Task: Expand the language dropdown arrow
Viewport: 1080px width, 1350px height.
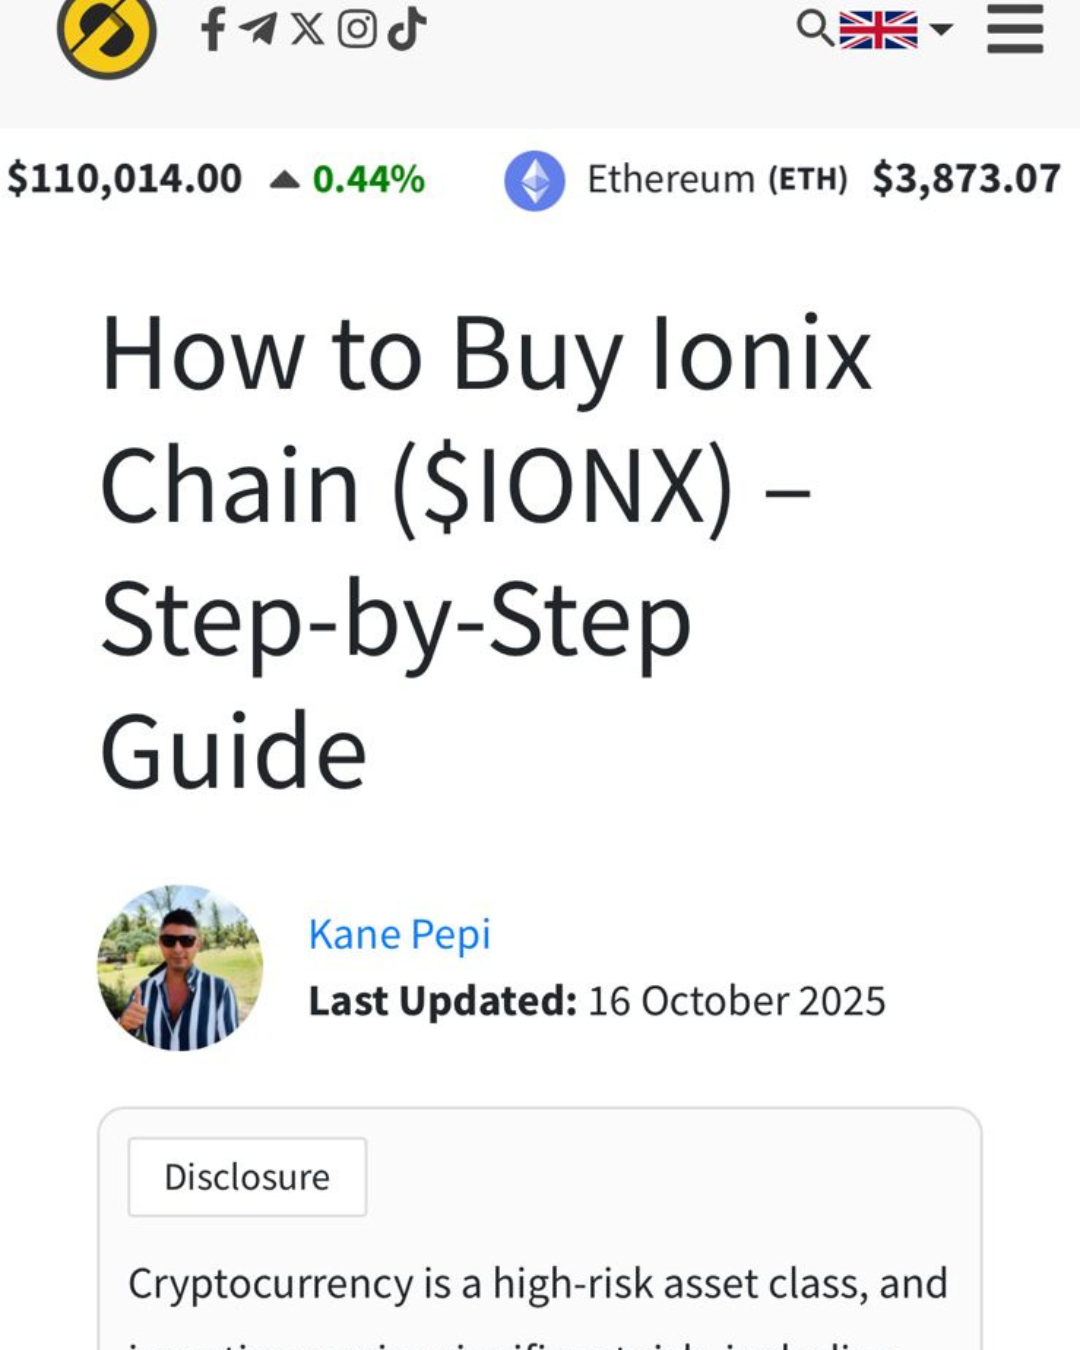Action: (x=941, y=29)
